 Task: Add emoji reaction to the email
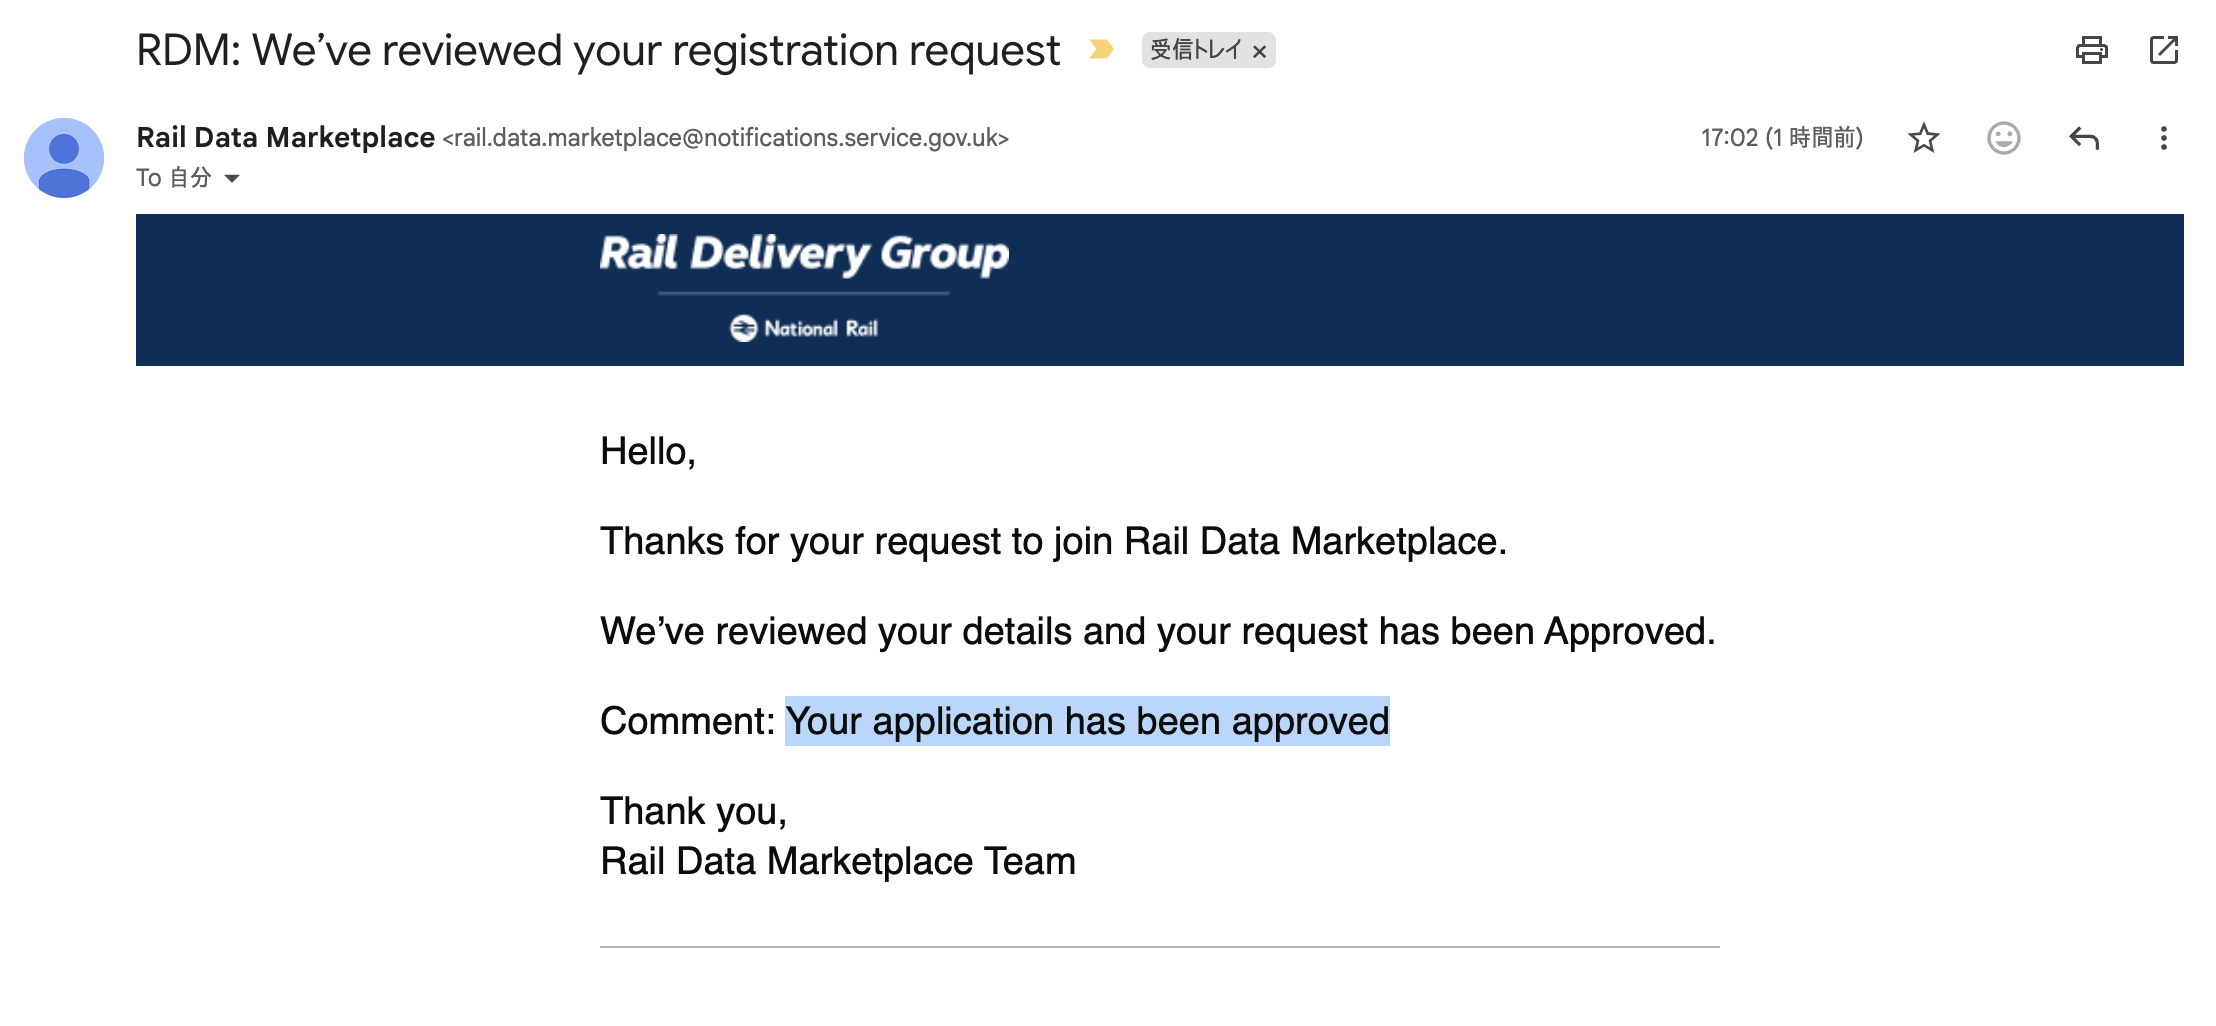coord(2003,138)
